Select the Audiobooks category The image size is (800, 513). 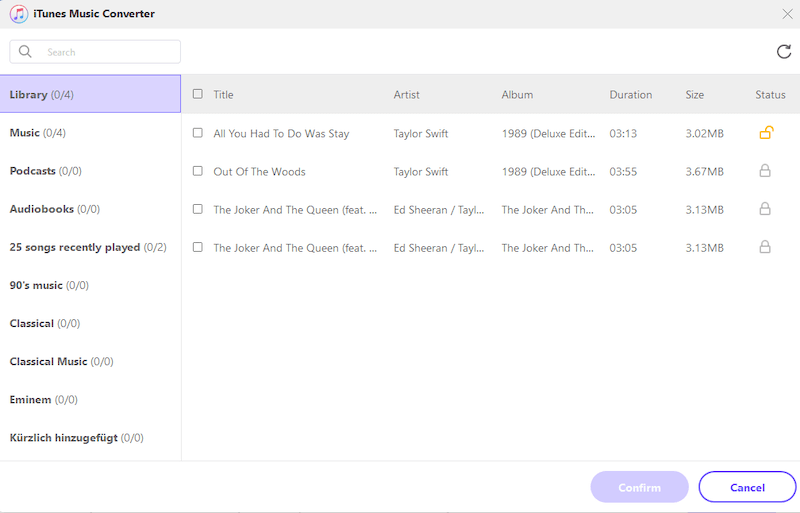(54, 209)
